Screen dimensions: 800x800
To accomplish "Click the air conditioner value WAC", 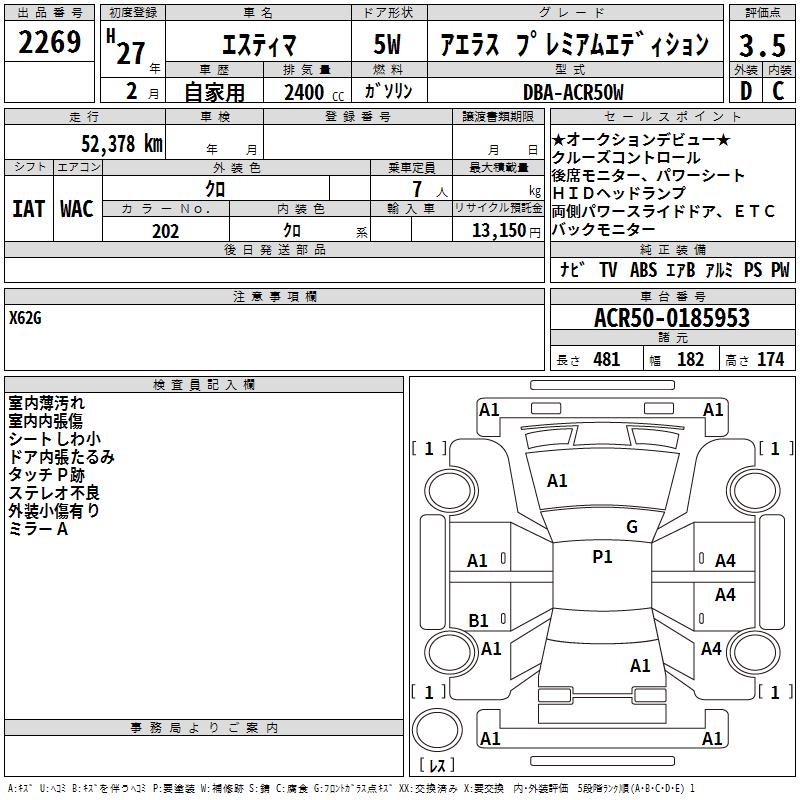I will click(77, 209).
